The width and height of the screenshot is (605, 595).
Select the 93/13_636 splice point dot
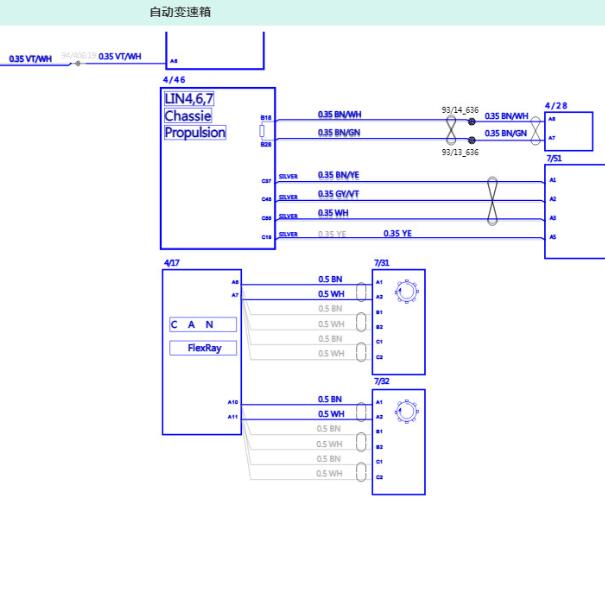click(x=471, y=140)
